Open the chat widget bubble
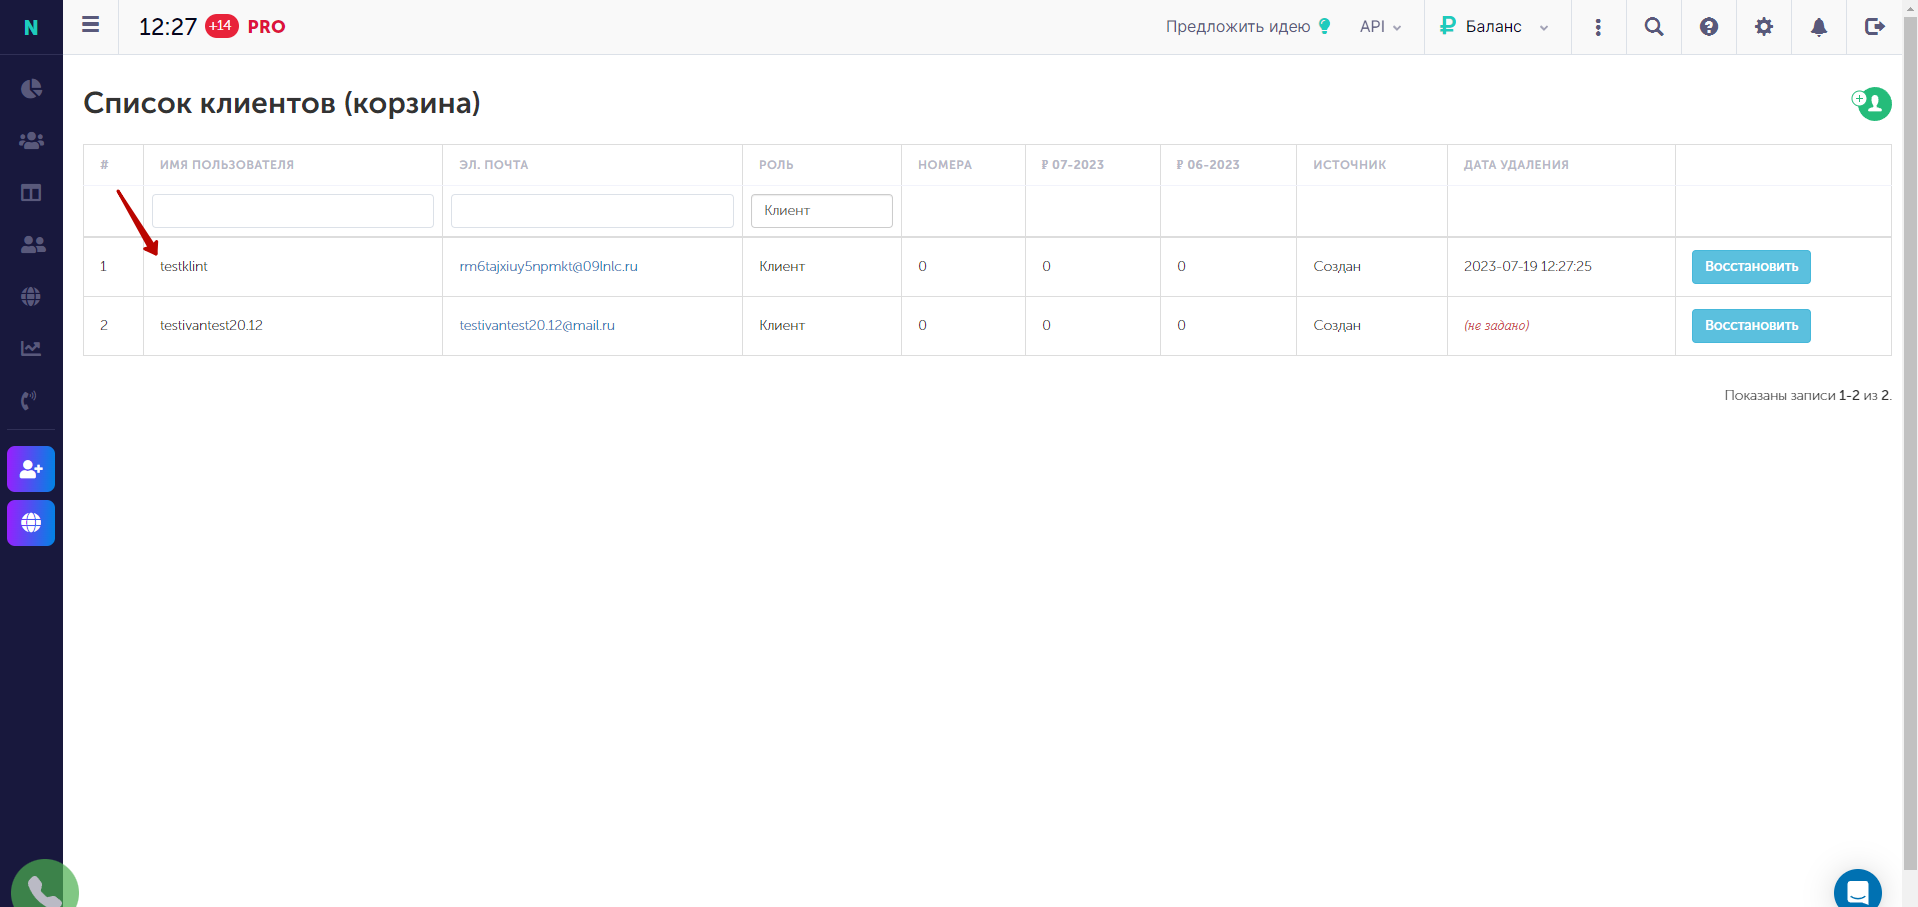 1858,889
